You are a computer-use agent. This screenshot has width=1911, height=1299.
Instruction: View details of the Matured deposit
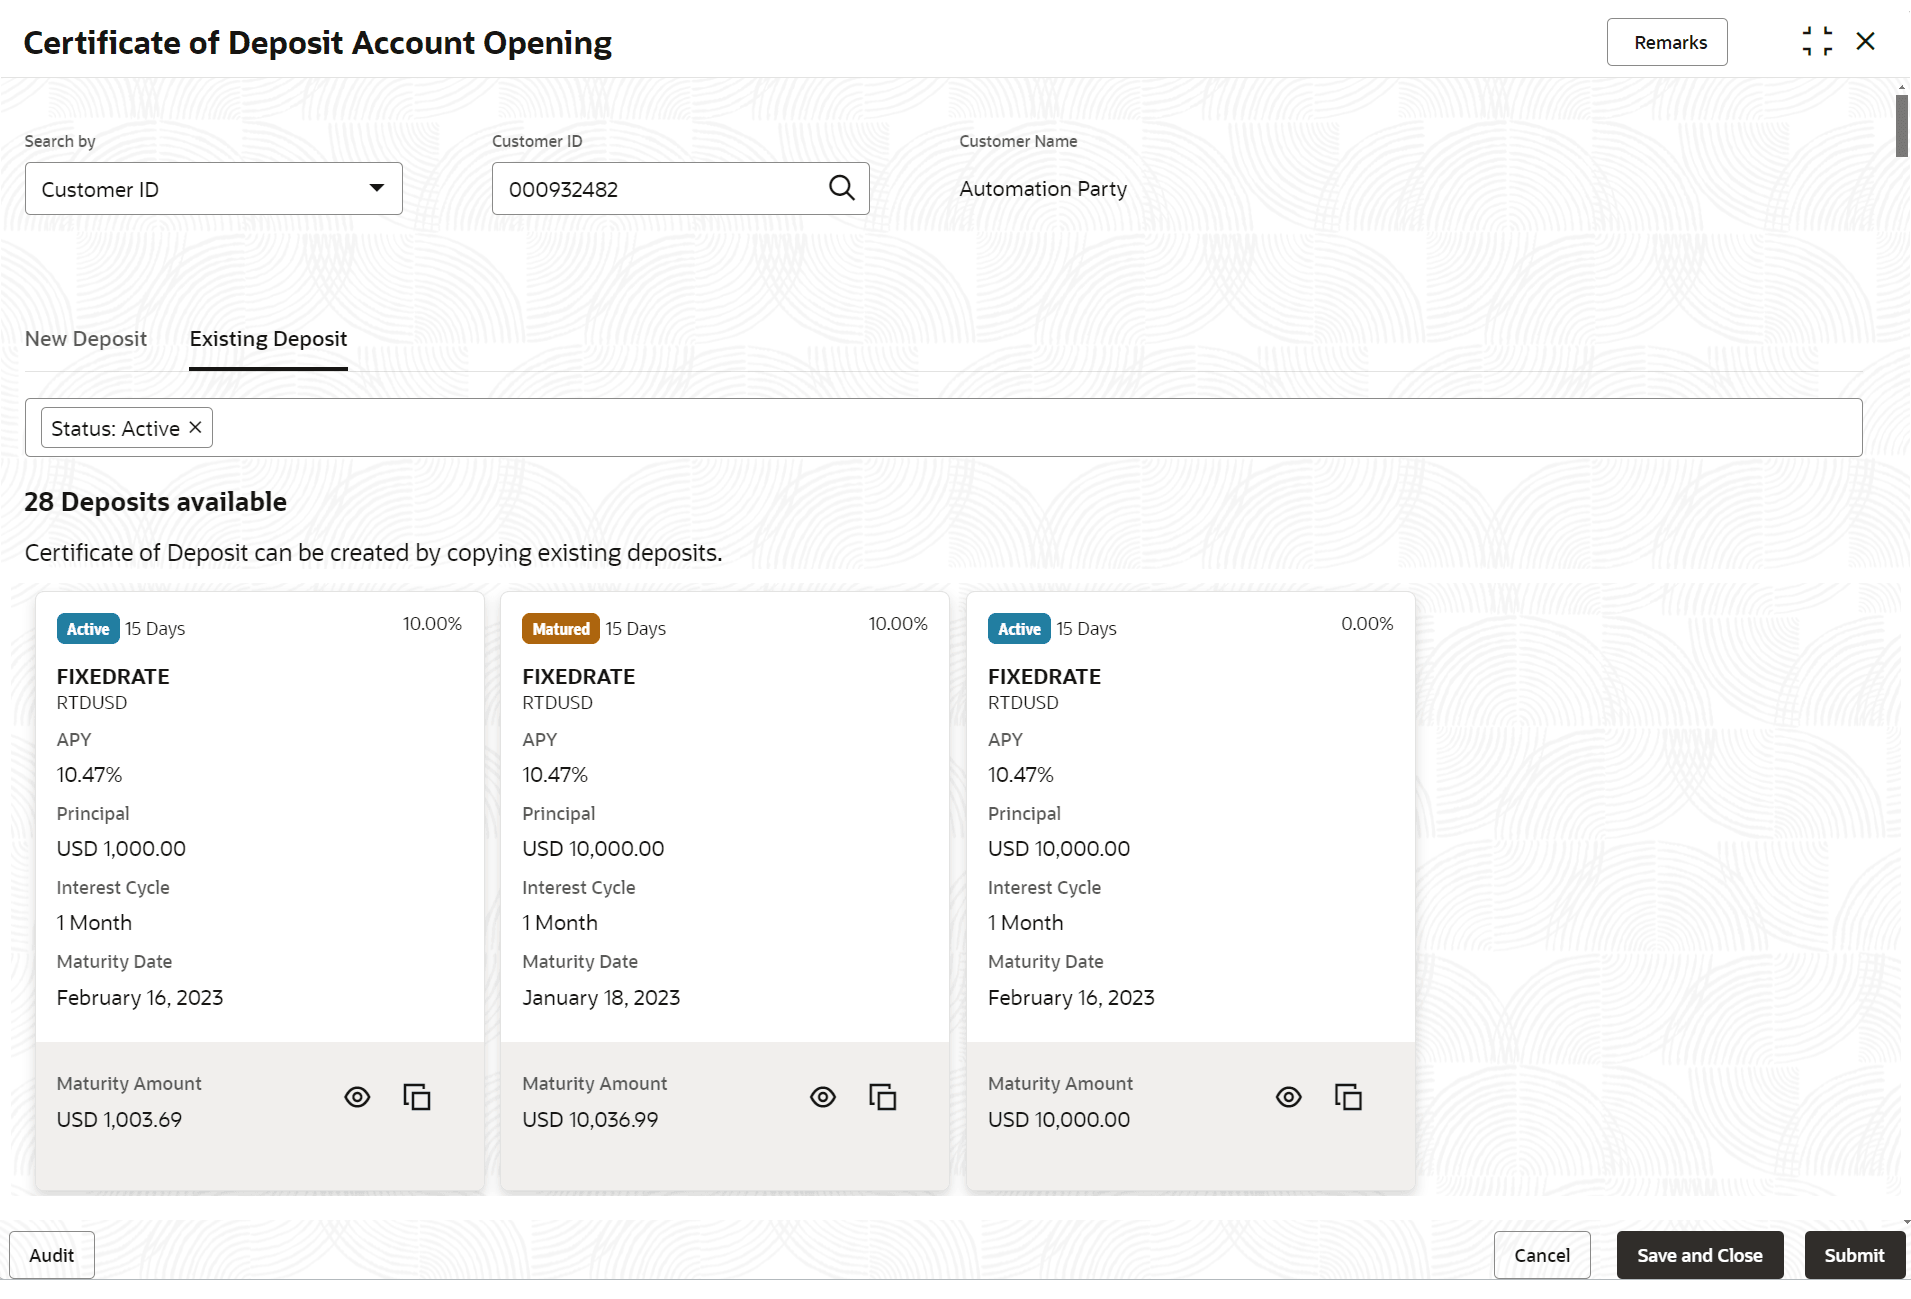pos(823,1097)
